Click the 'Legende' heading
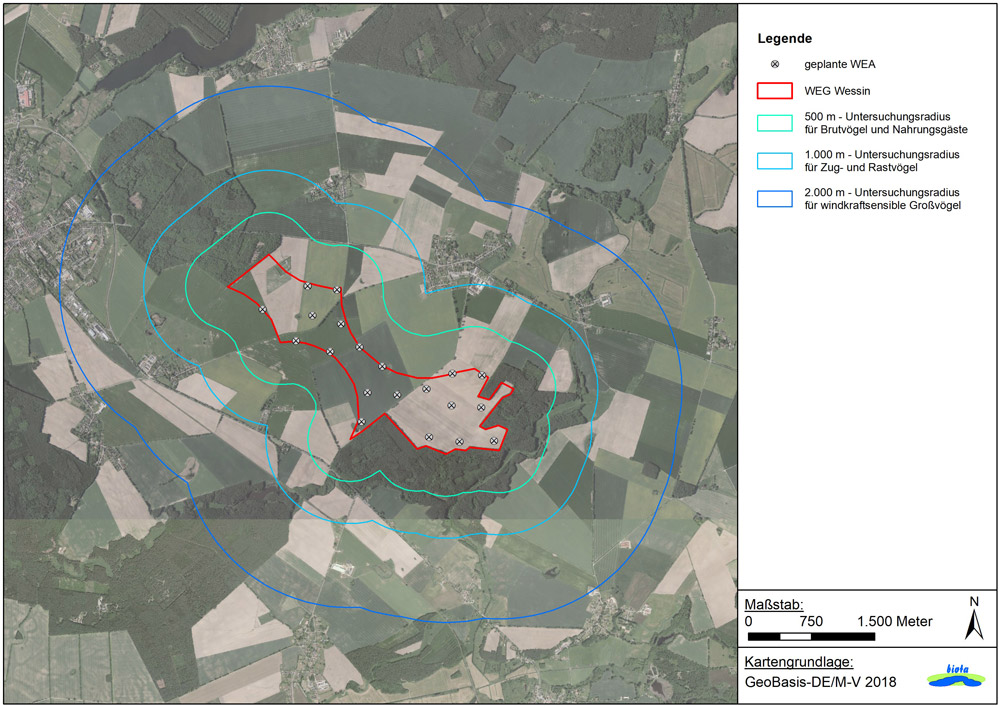The image size is (1000, 707). pos(784,38)
